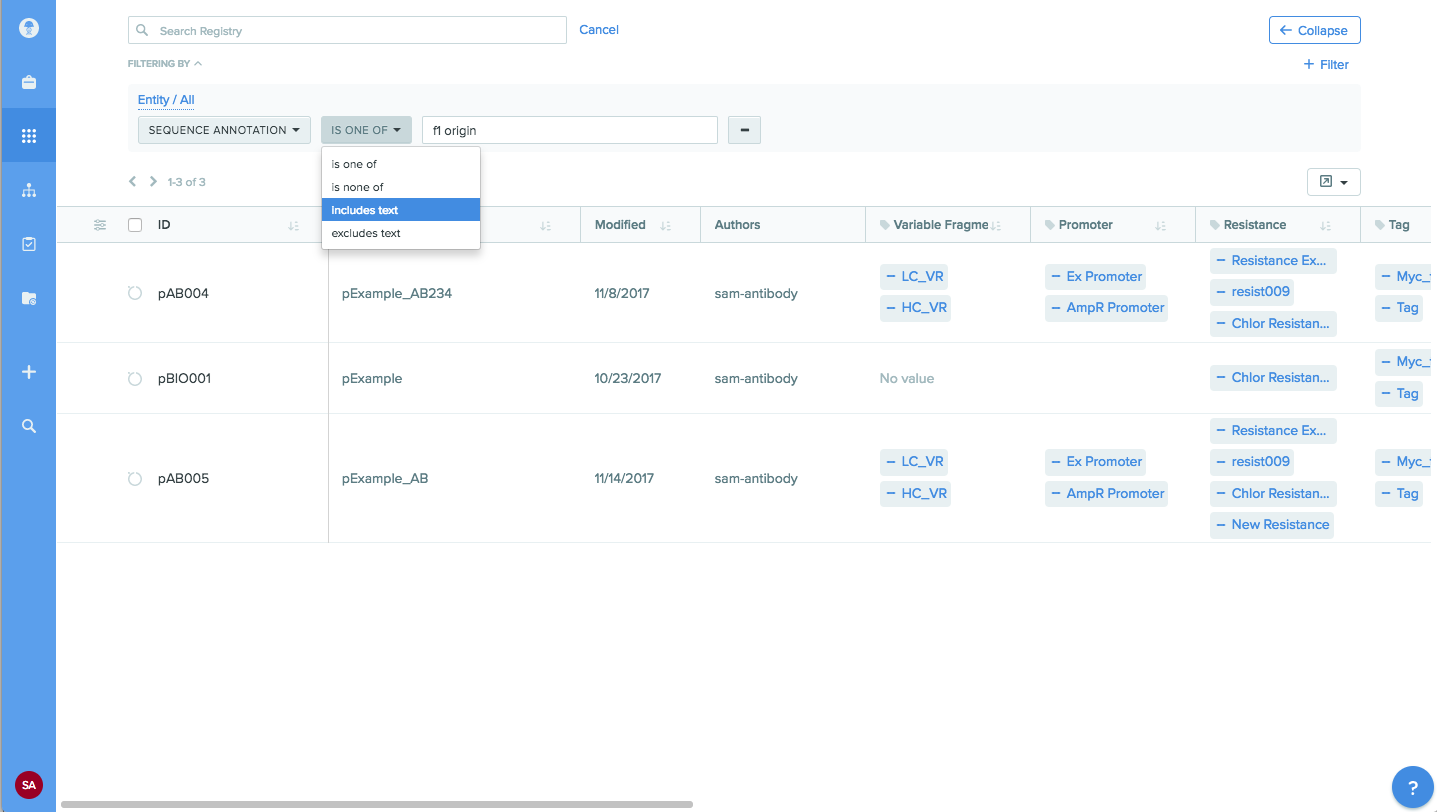Open the Entity / All link
This screenshot has width=1437, height=812.
point(166,100)
